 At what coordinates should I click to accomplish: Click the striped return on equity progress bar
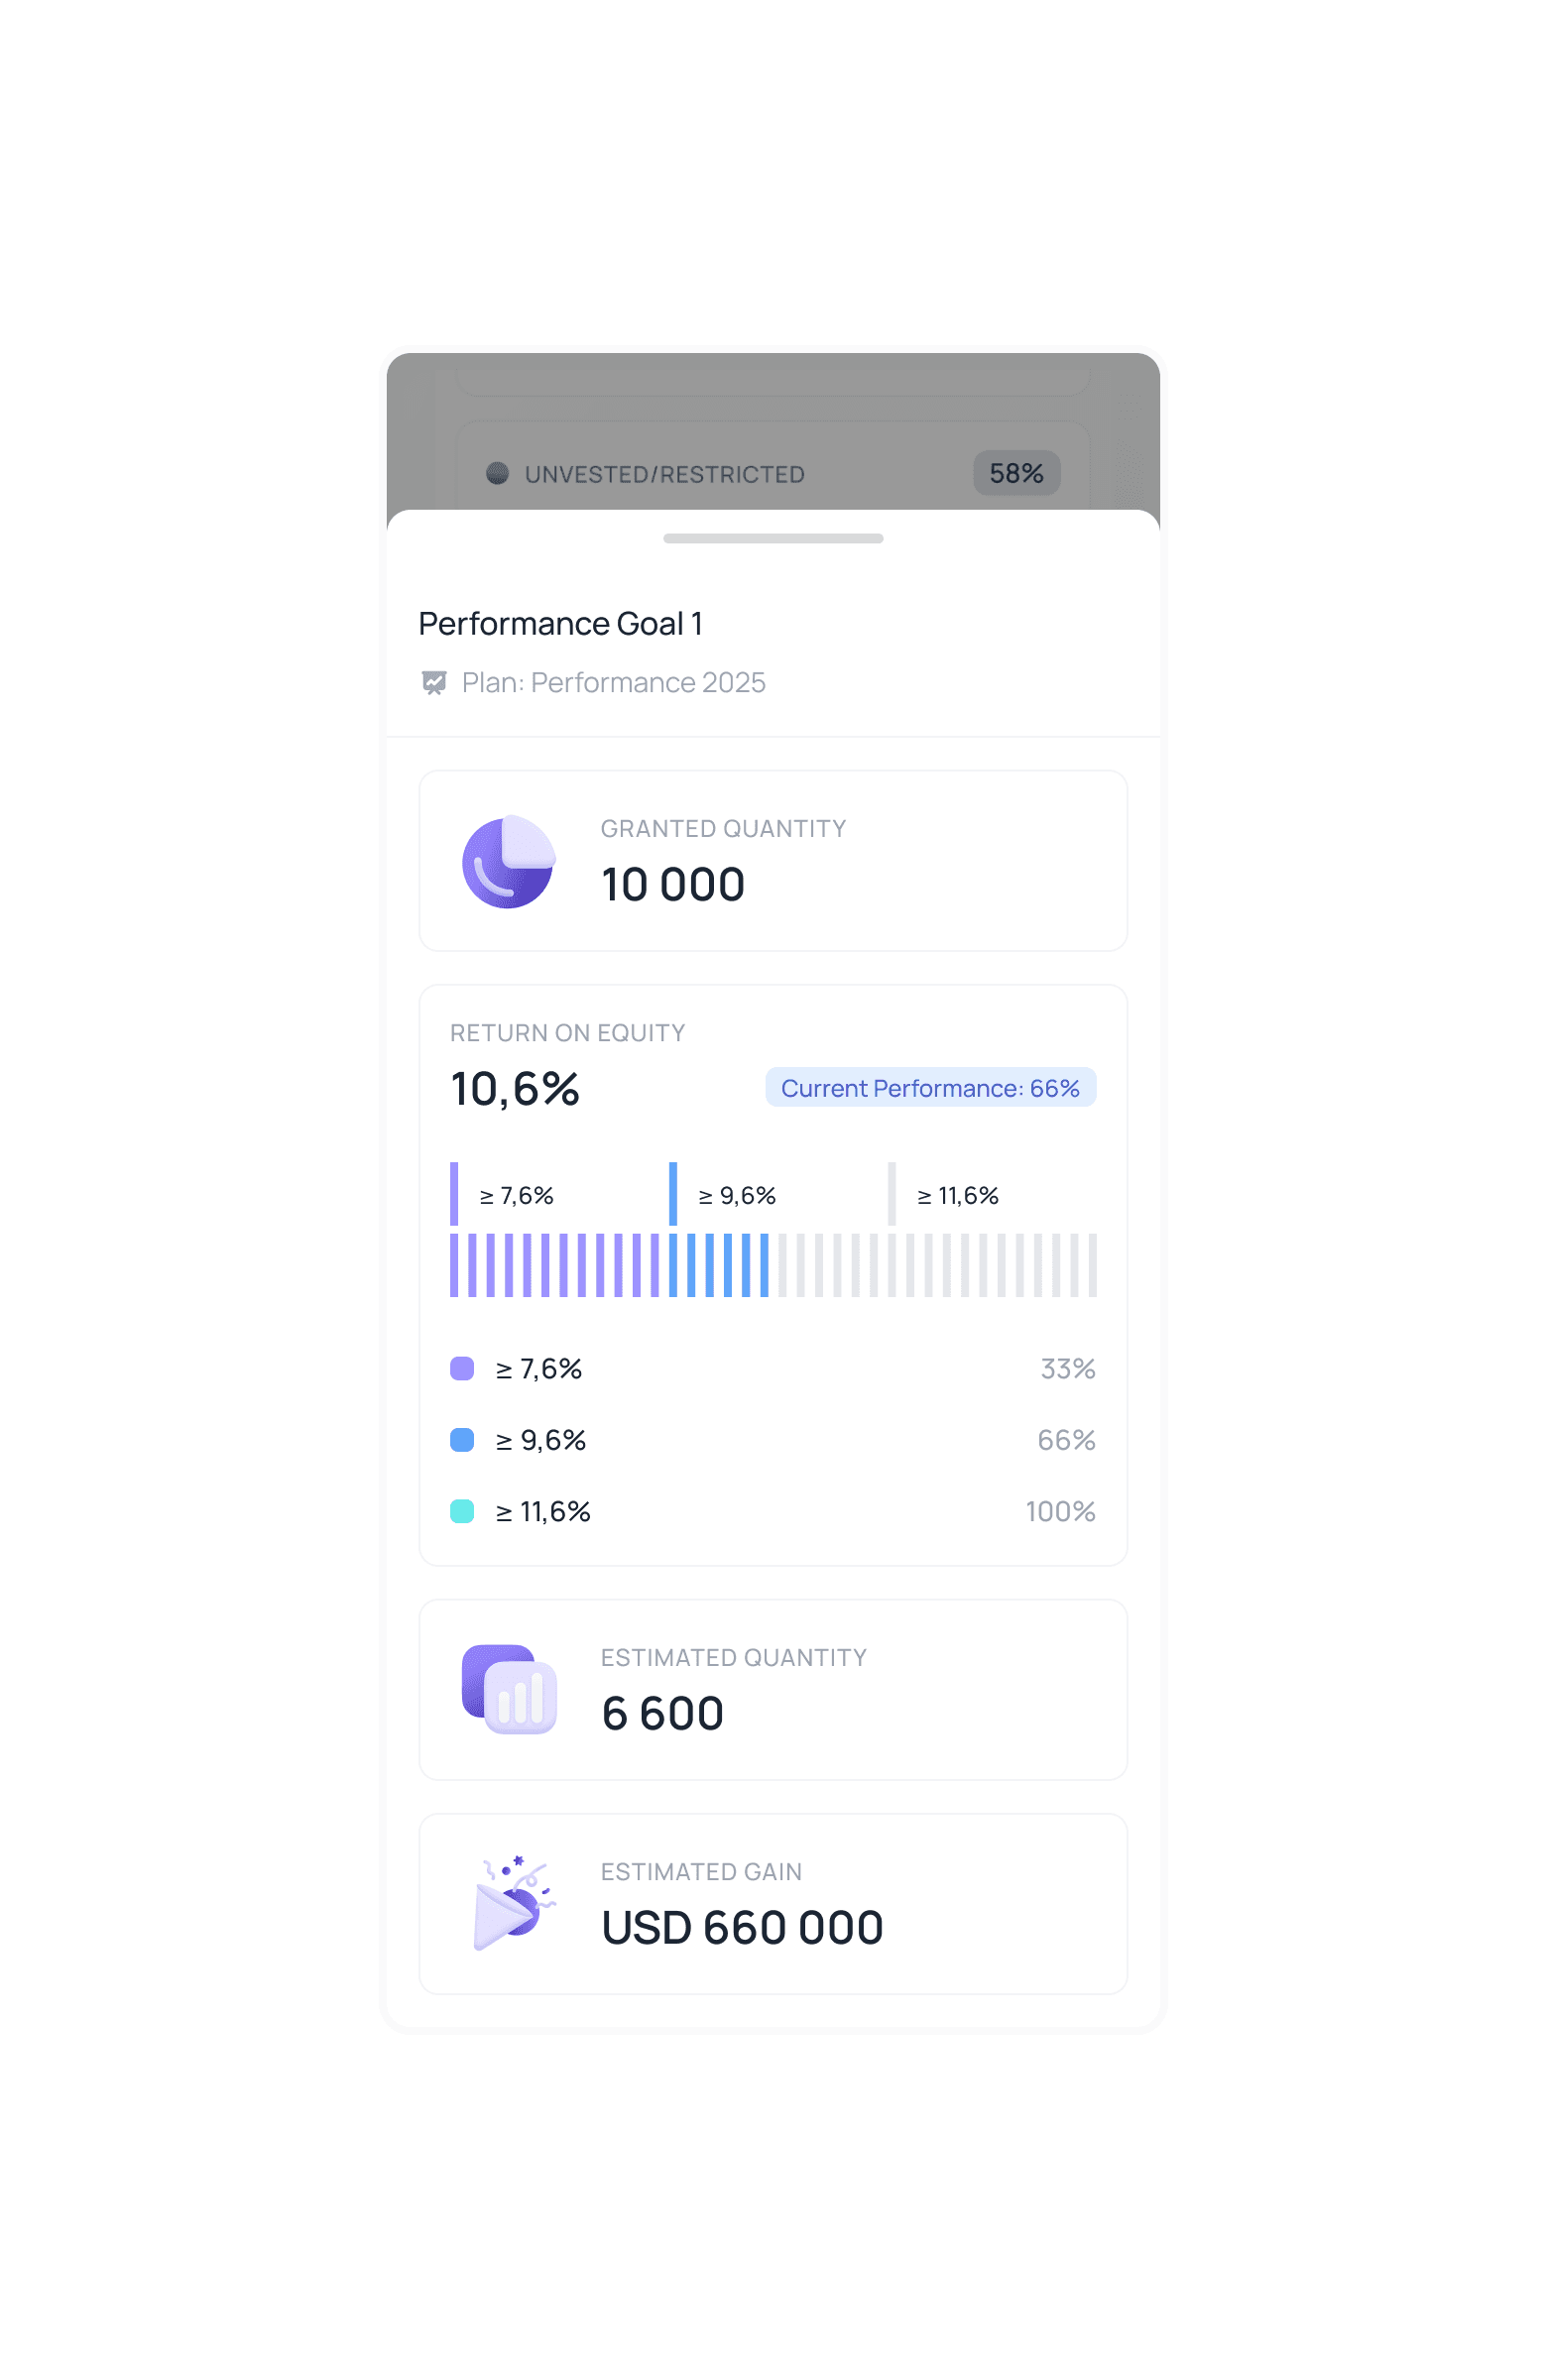pyautogui.click(x=773, y=1265)
